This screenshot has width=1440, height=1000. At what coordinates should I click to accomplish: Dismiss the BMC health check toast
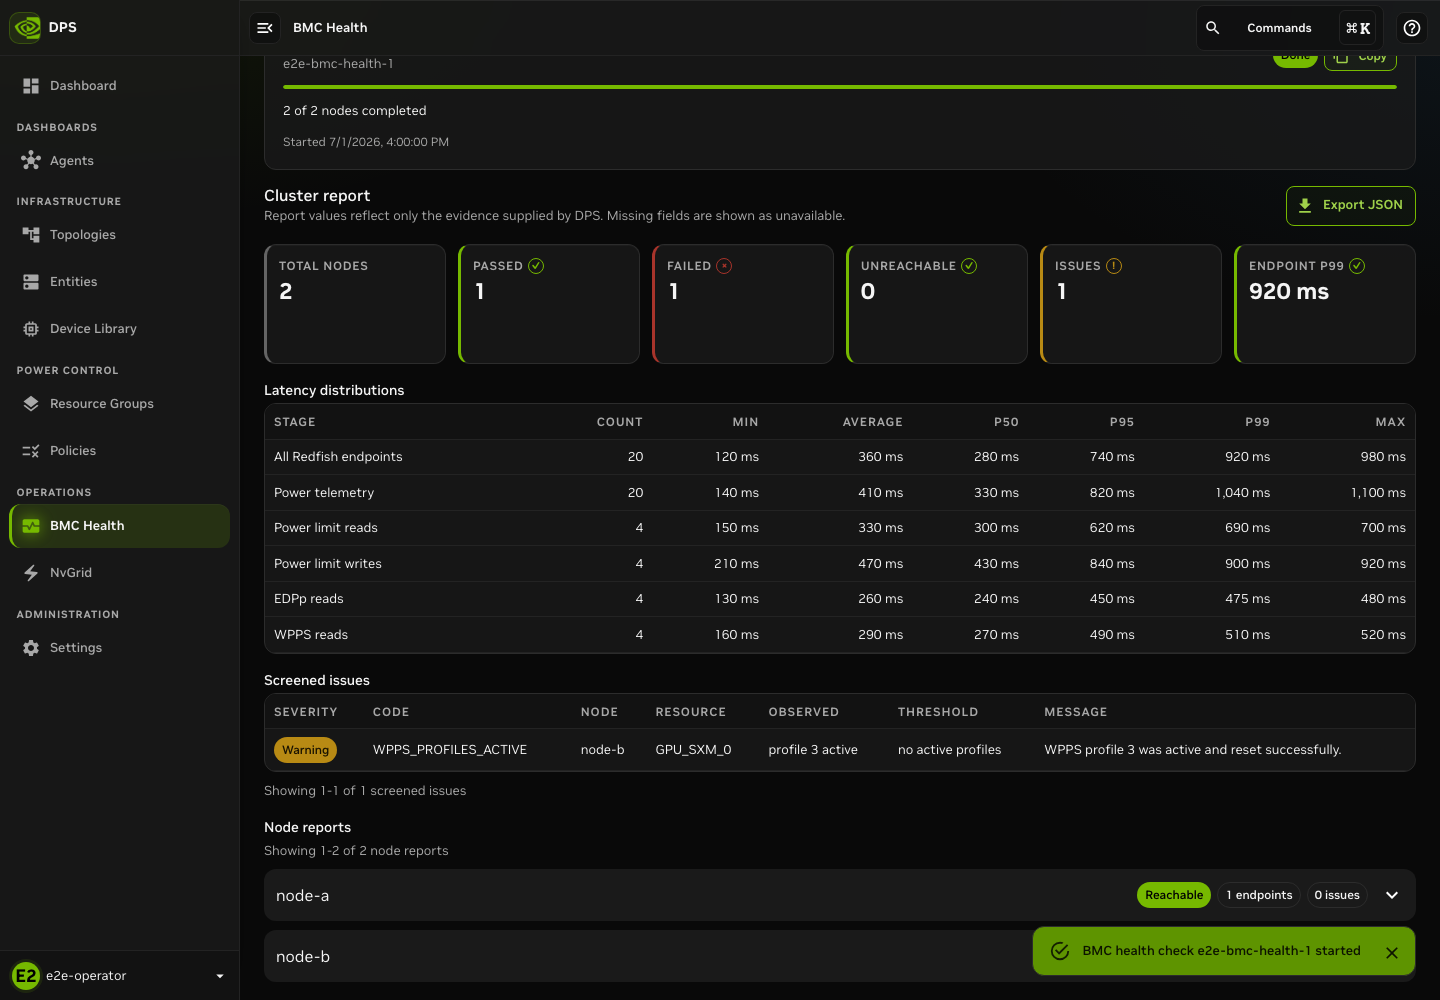click(1392, 953)
